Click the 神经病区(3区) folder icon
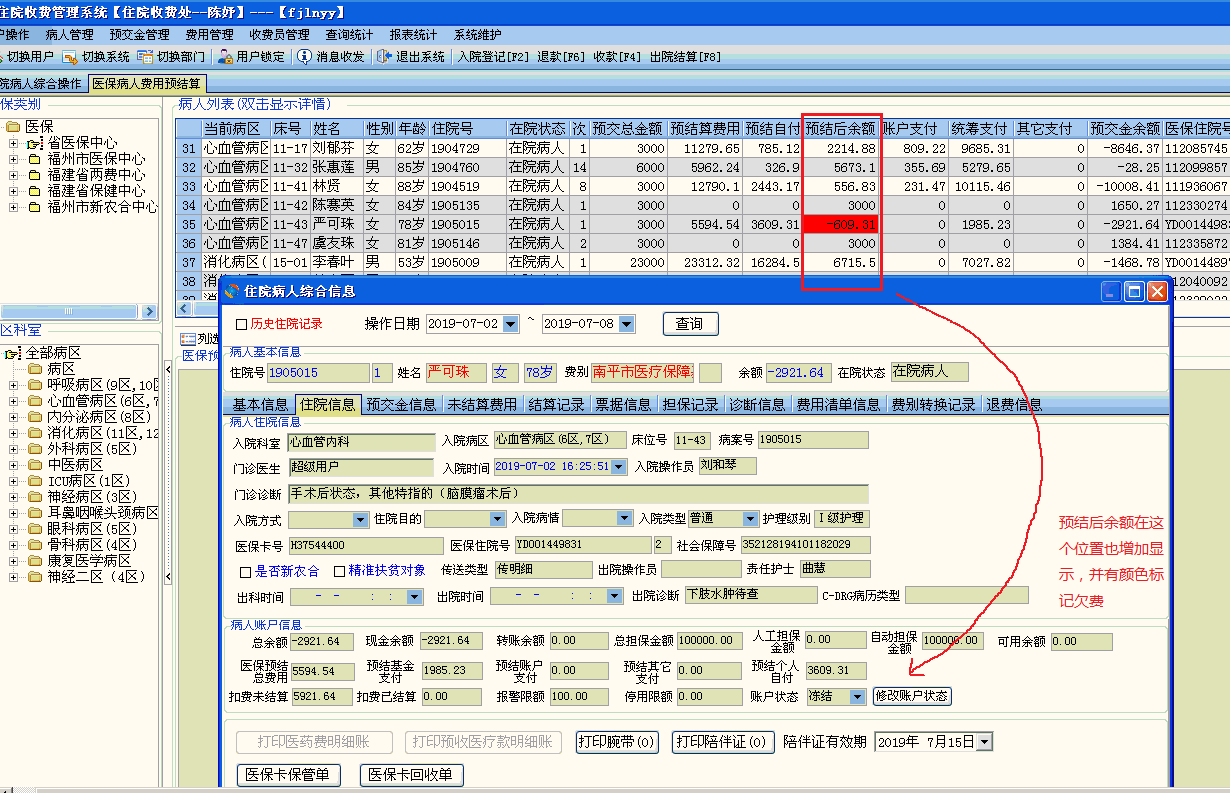 36,497
